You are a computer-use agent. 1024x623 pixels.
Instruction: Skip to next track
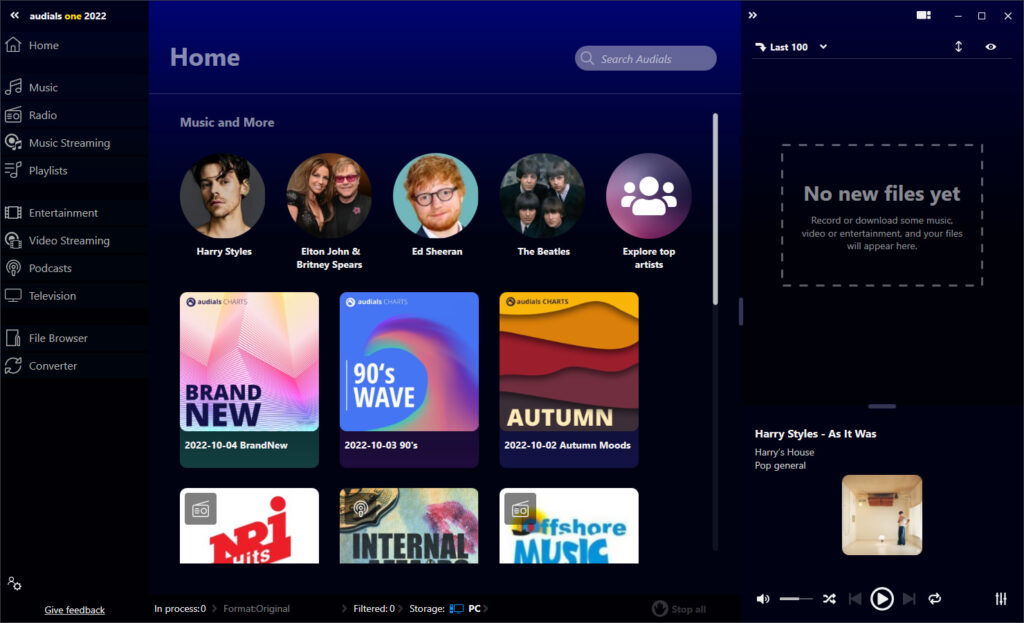[909, 599]
